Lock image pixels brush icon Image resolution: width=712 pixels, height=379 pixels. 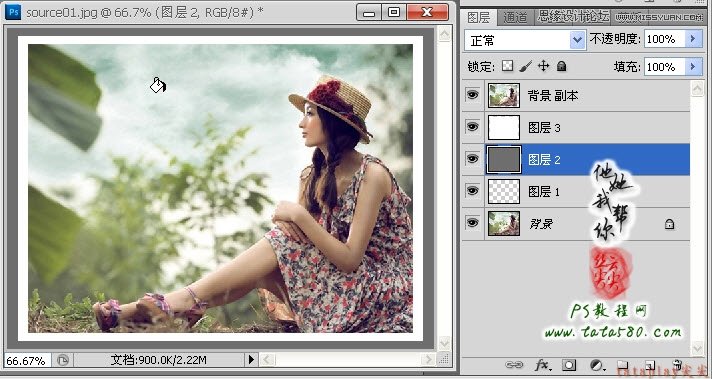[x=525, y=66]
